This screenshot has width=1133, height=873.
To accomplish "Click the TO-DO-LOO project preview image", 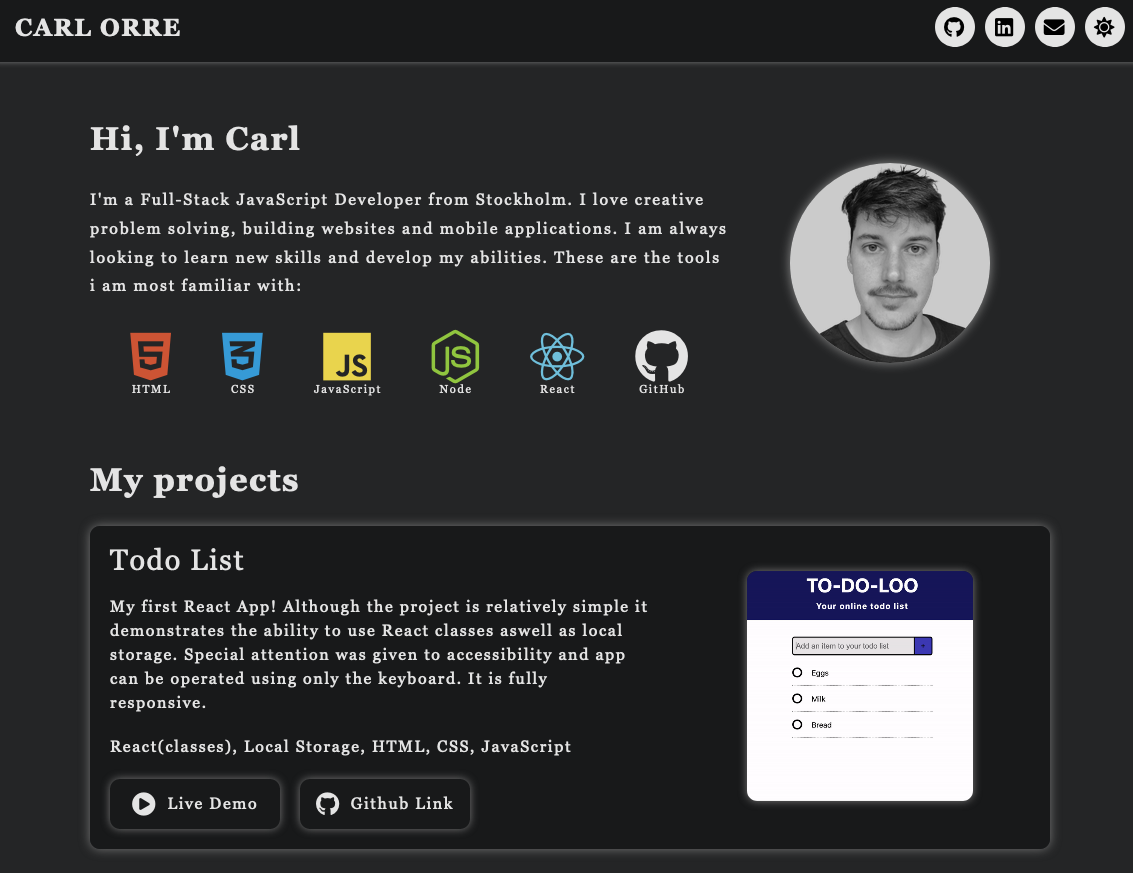I will click(860, 686).
